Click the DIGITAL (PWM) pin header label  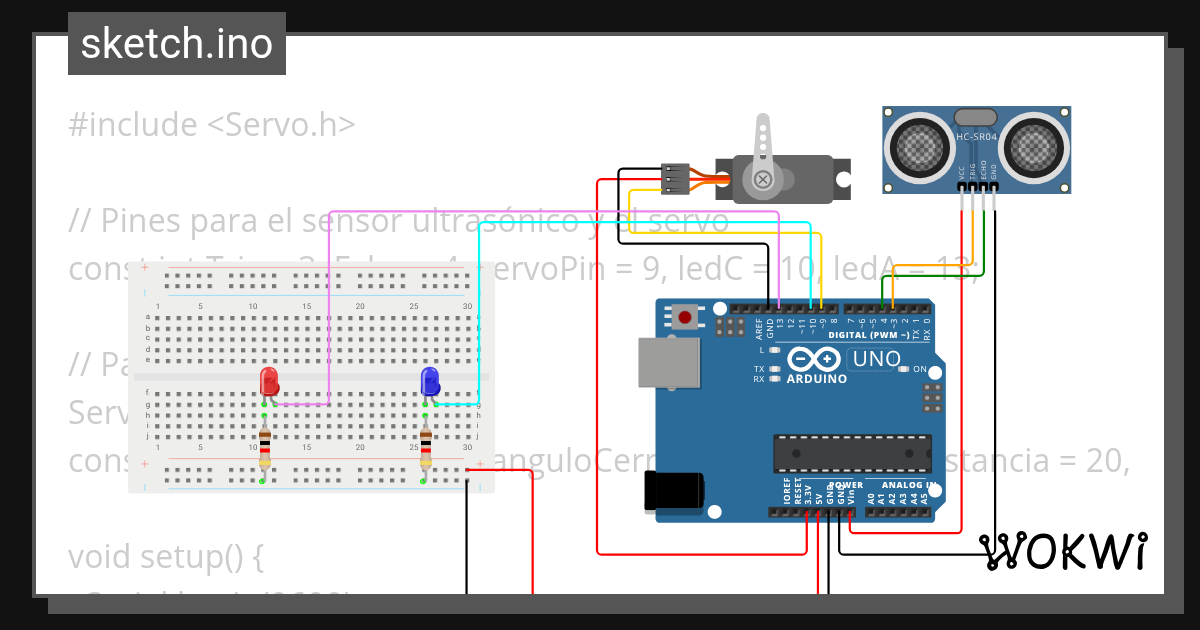click(869, 335)
